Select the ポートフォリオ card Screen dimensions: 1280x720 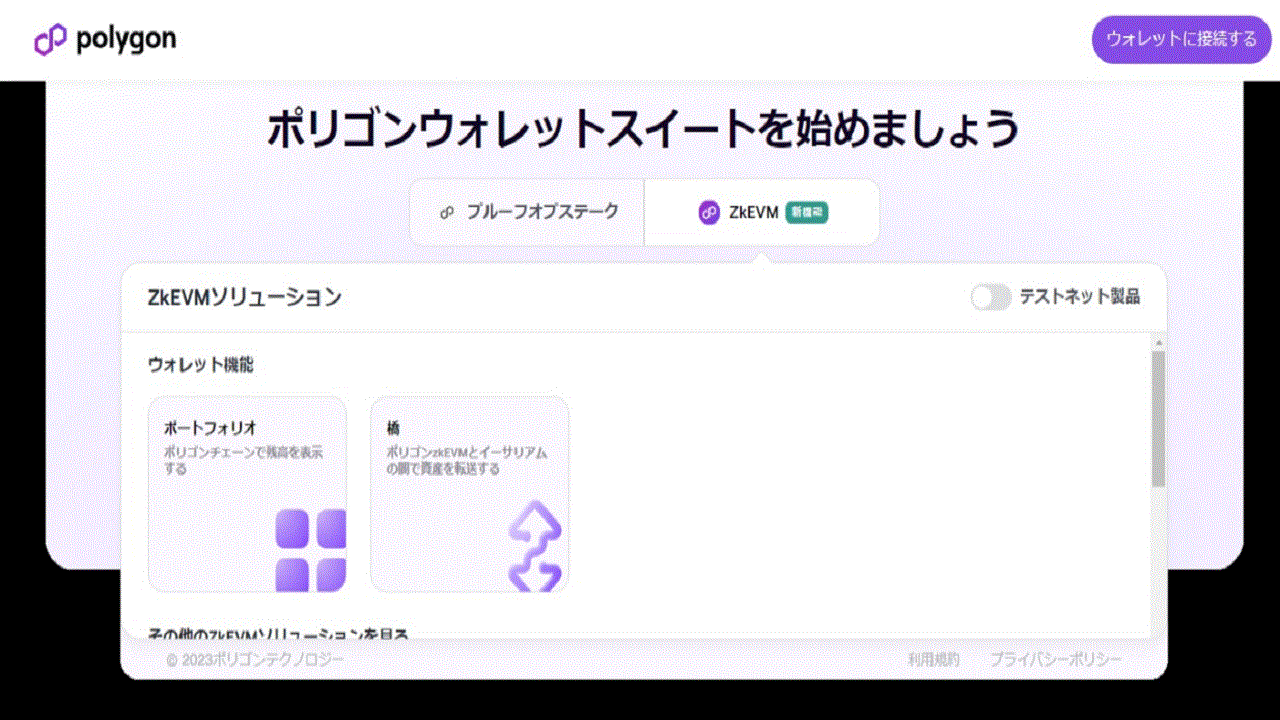click(247, 490)
